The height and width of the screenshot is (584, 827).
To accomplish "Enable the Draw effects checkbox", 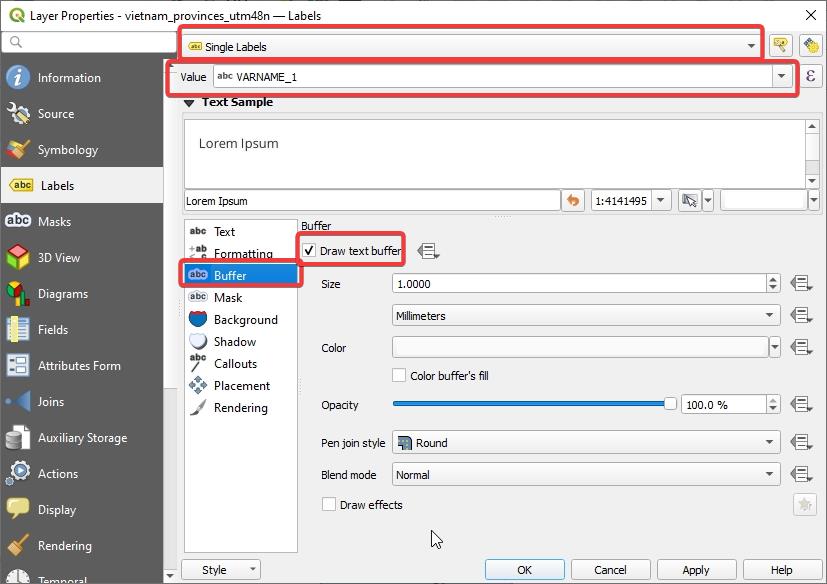I will pyautogui.click(x=329, y=505).
